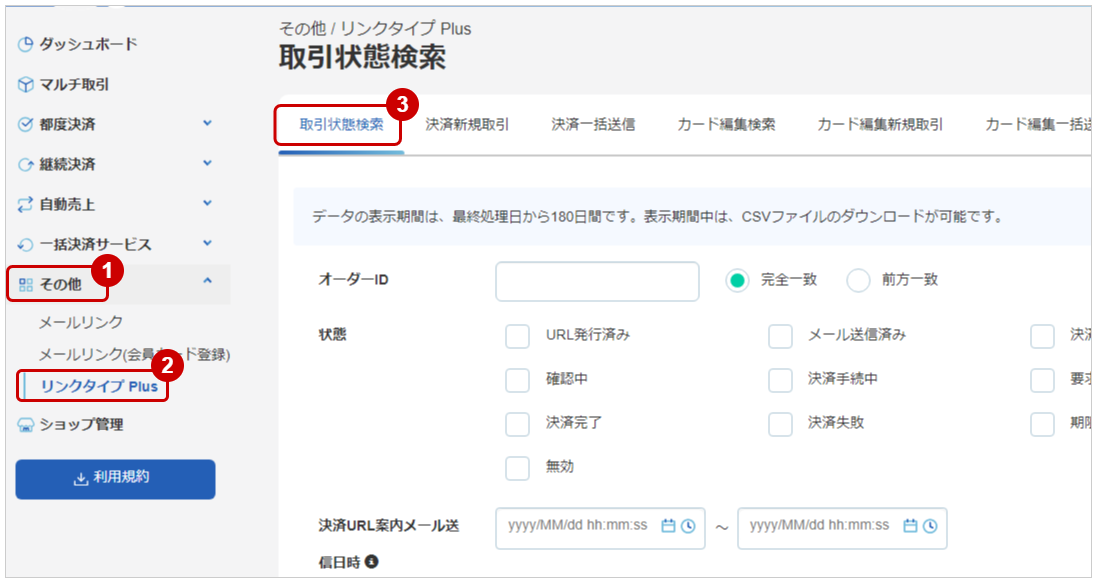The width and height of the screenshot is (1096, 582).
Task: Click the 一括決済サービス history icon
Action: click(25, 245)
